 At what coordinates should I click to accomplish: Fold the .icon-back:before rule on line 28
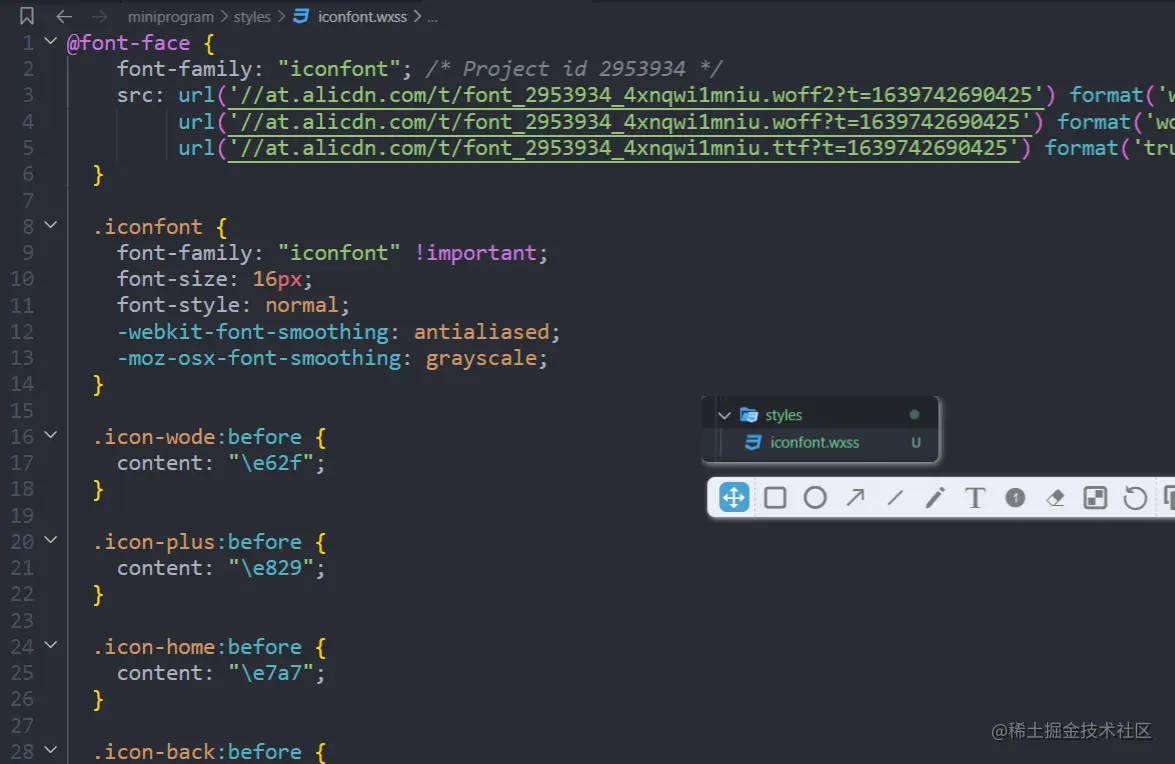coord(50,748)
